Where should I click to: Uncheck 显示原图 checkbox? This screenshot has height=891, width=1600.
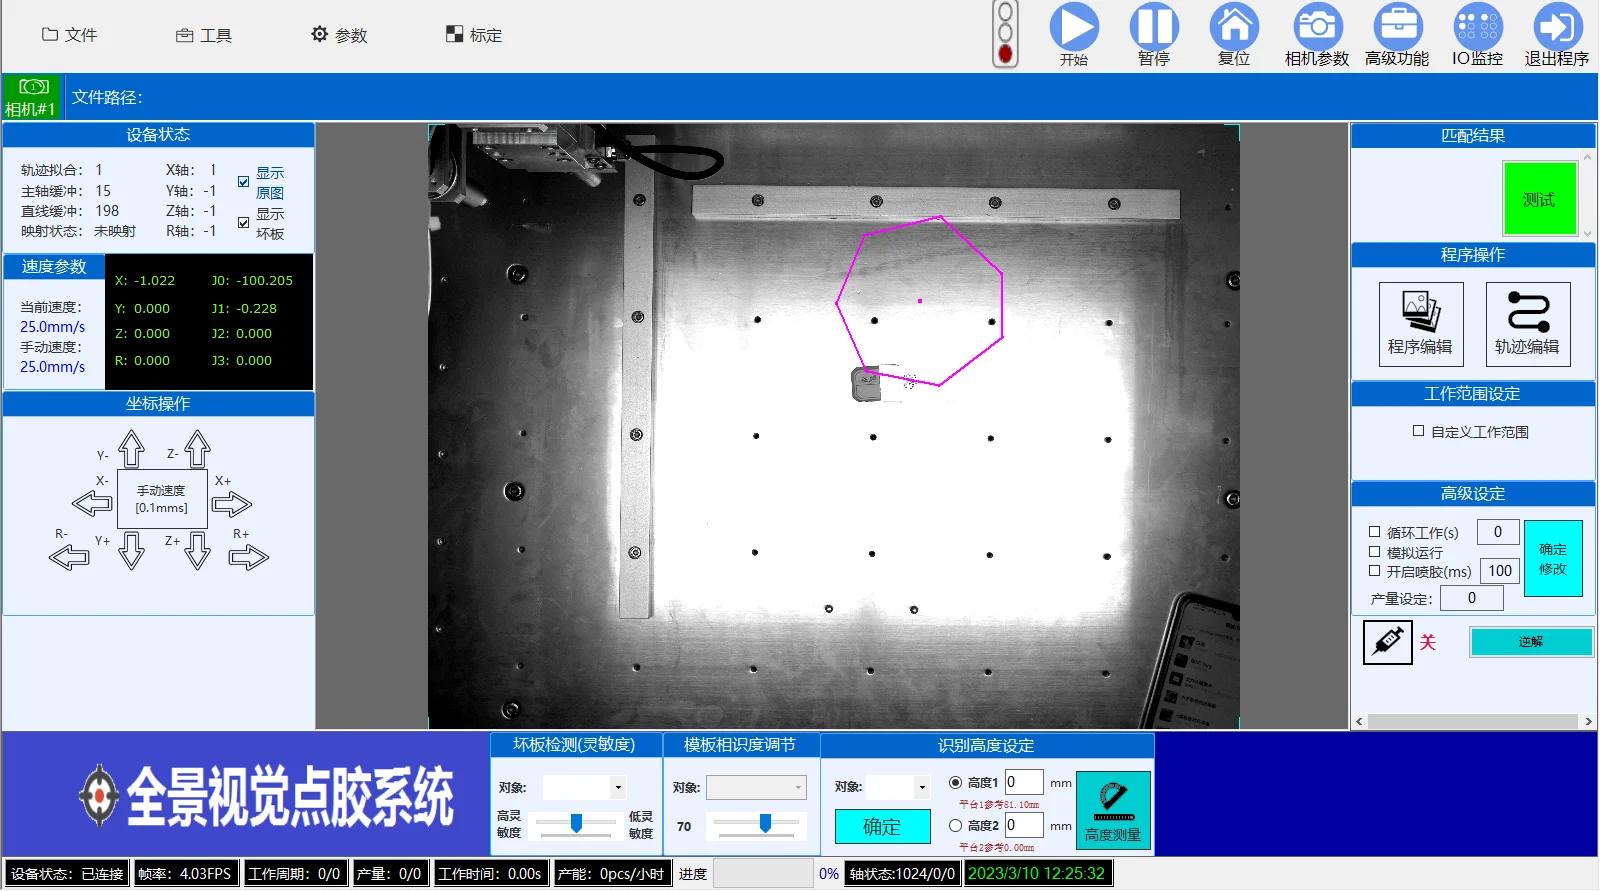(x=243, y=182)
